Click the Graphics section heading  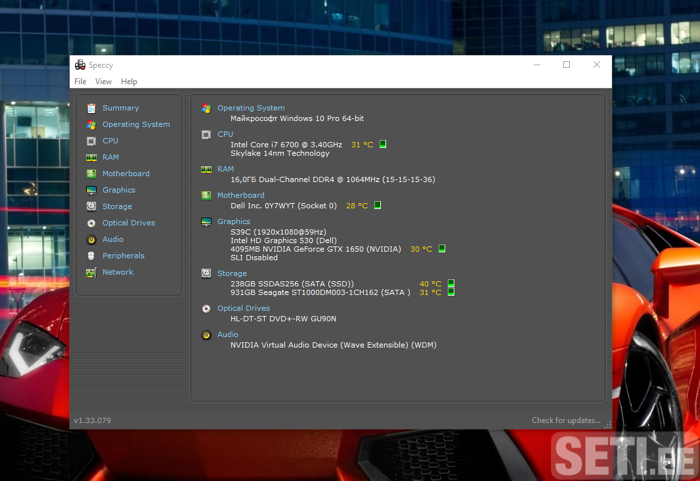click(233, 222)
